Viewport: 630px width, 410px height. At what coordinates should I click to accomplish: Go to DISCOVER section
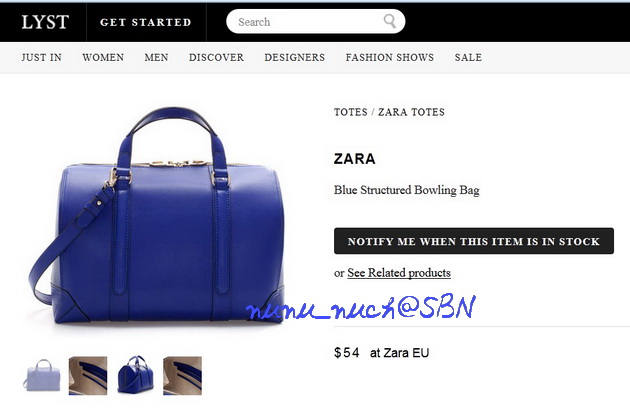click(x=216, y=57)
